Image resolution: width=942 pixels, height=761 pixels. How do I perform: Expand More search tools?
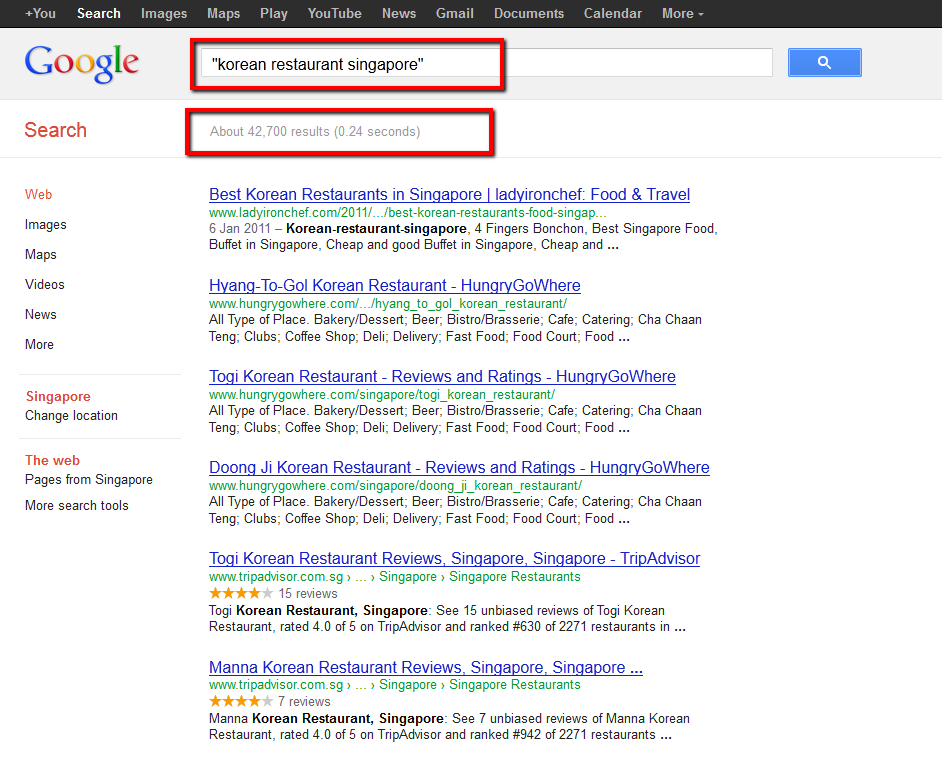77,506
